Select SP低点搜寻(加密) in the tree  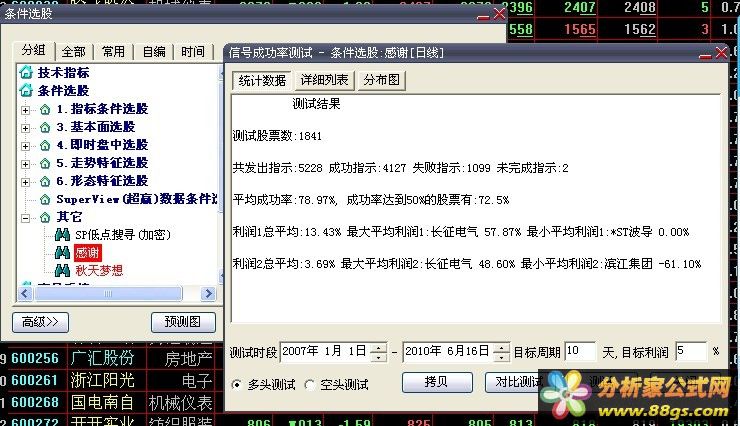[x=123, y=234]
